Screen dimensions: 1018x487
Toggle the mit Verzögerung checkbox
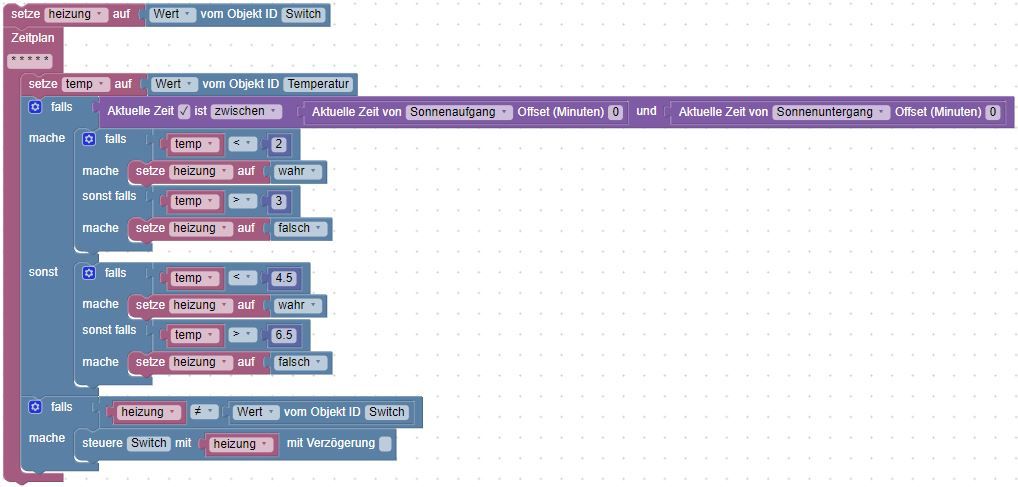pyautogui.click(x=385, y=443)
